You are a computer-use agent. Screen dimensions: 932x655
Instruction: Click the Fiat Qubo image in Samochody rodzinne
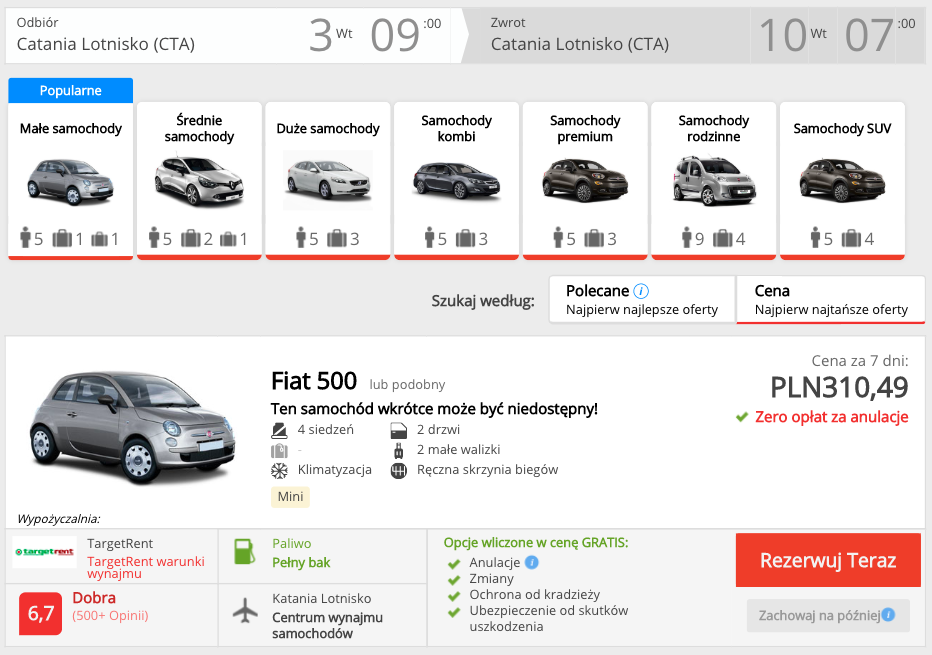coord(714,181)
